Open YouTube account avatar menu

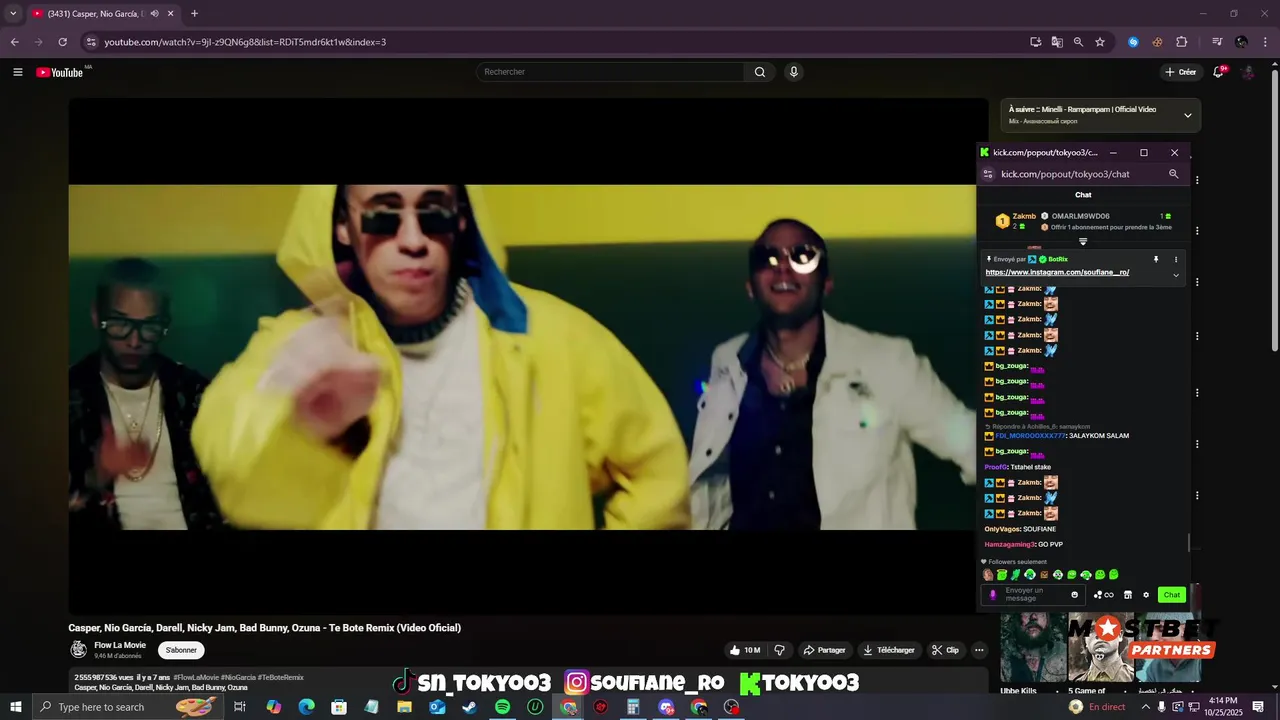[1248, 72]
